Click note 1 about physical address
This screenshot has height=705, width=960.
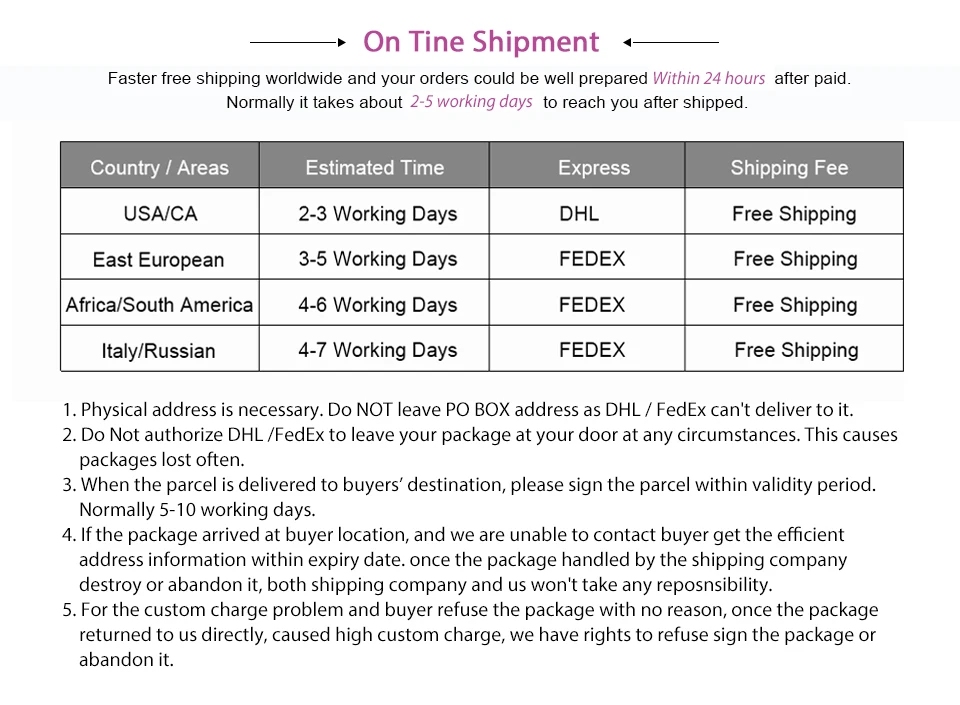pyautogui.click(x=458, y=409)
